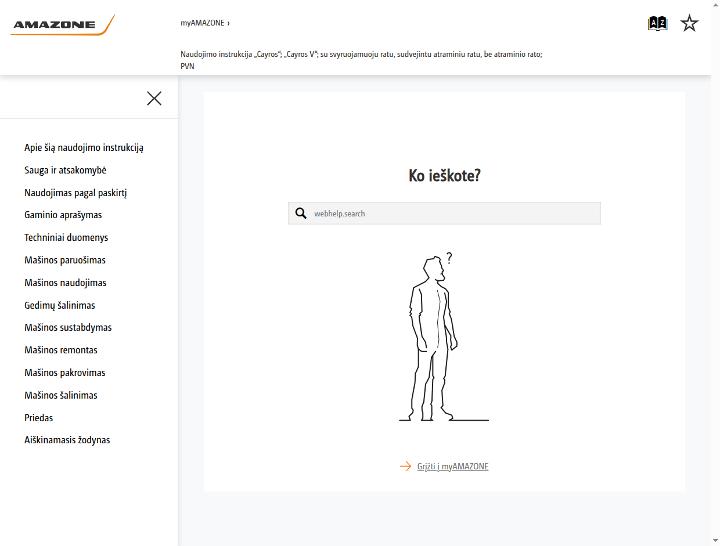
Task: Follow the Grįžti į myAMAZONE link
Action: pos(452,467)
